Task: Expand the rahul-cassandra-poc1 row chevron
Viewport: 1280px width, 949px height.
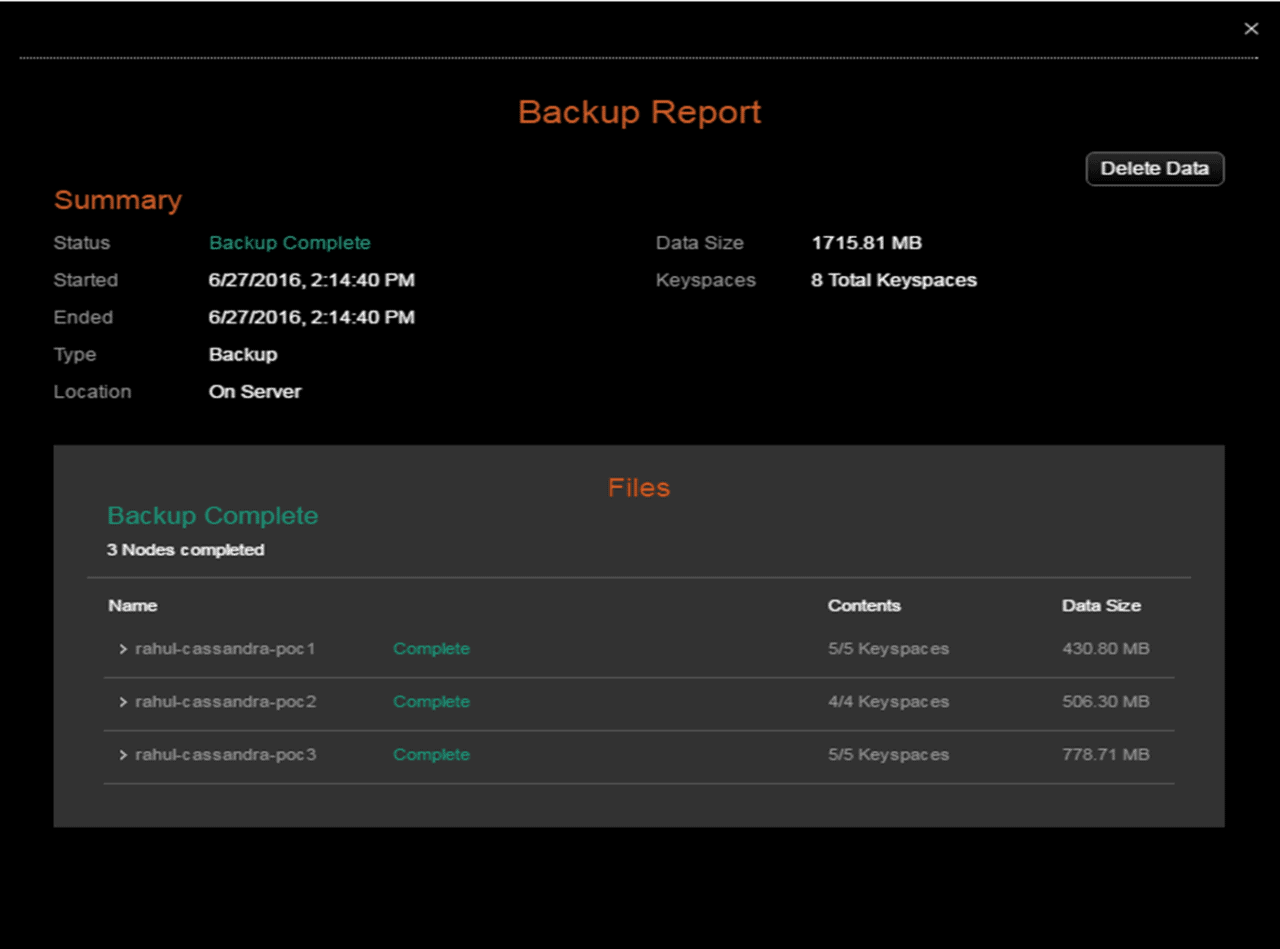Action: 123,649
